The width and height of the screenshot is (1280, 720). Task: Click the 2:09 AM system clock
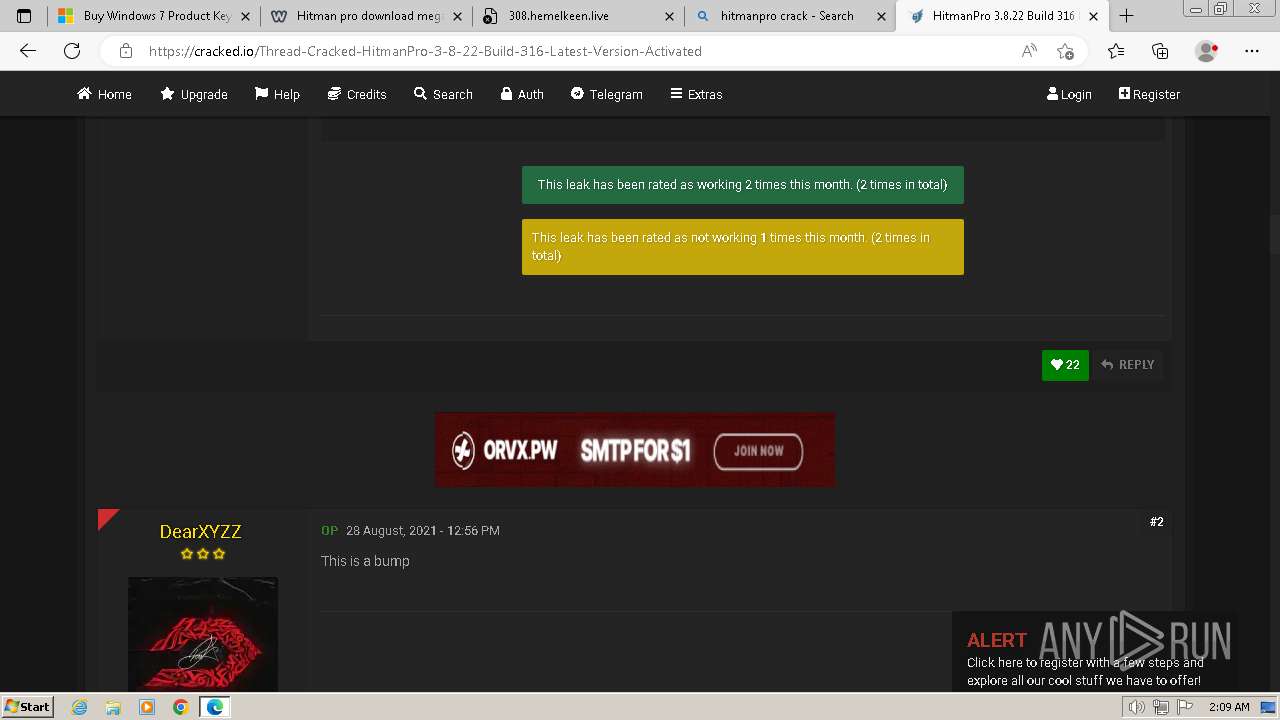coord(1229,707)
